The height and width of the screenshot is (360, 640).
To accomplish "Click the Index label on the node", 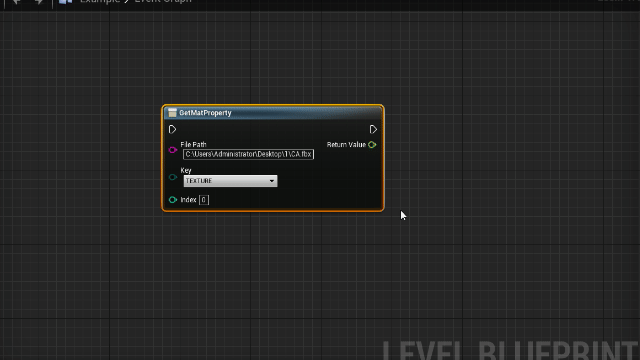I will click(x=188, y=200).
